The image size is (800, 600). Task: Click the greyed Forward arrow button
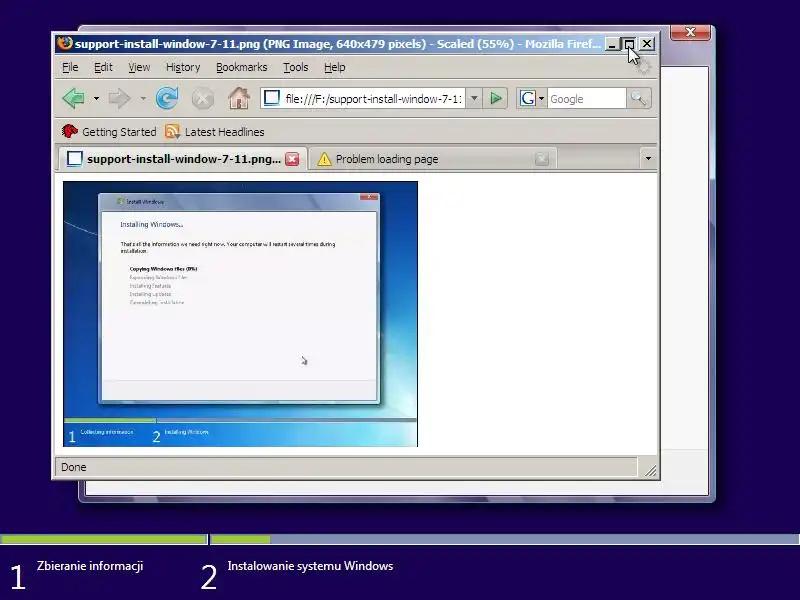[x=119, y=98]
